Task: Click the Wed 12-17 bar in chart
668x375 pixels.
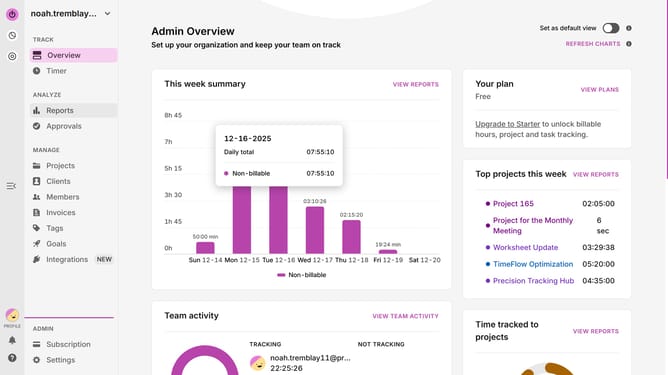Action: click(x=315, y=230)
